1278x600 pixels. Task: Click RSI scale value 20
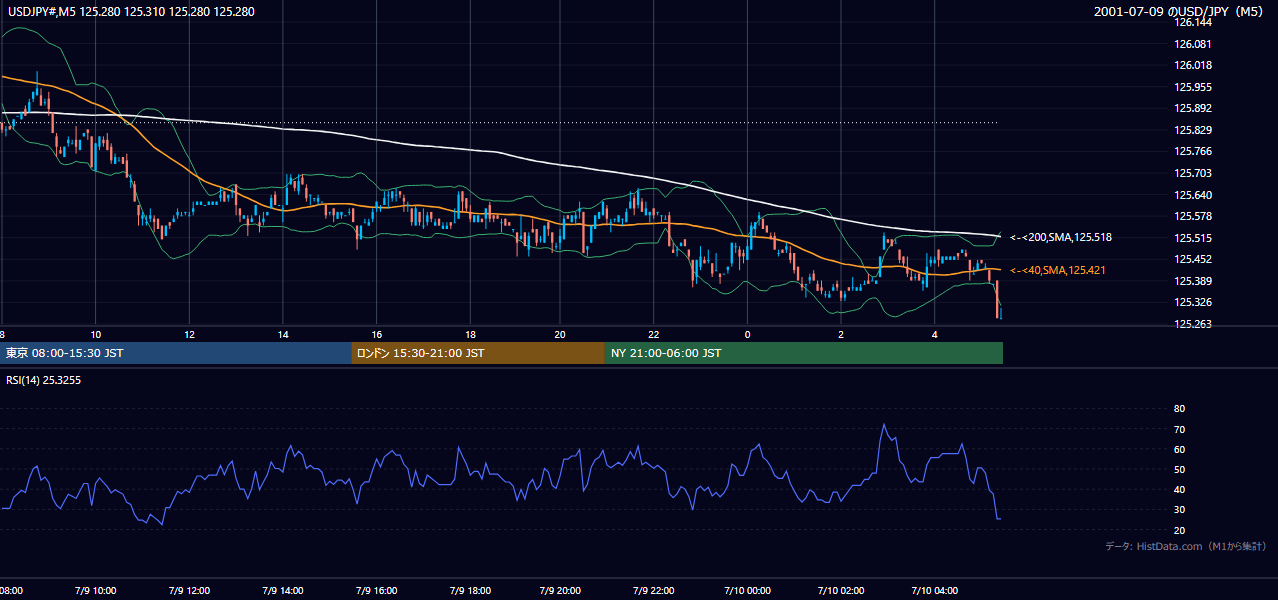1179,530
